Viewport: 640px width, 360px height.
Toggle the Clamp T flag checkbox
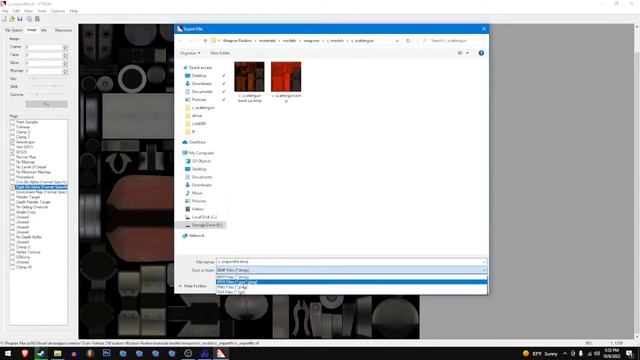click(12, 137)
